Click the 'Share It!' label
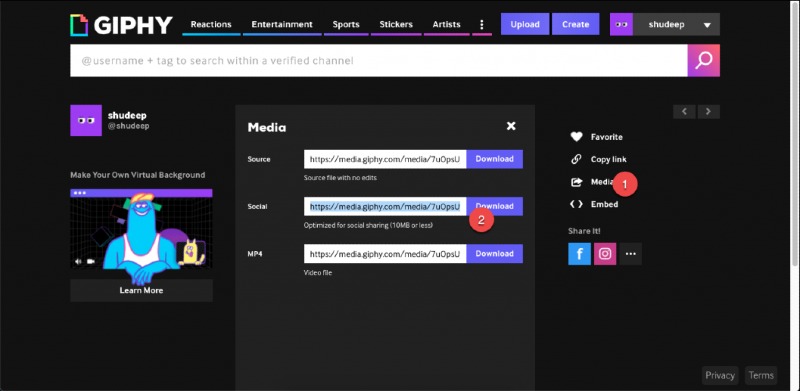800x391 pixels. point(584,231)
